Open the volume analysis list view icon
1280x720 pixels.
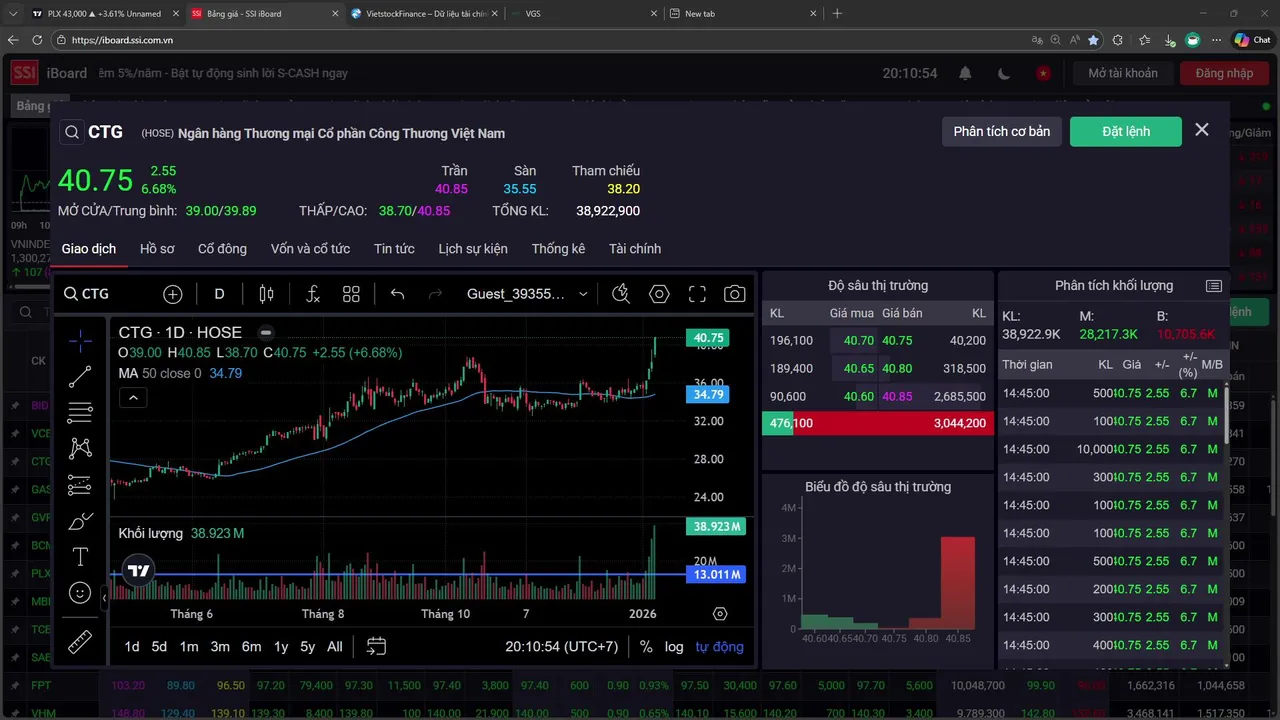coord(1214,286)
